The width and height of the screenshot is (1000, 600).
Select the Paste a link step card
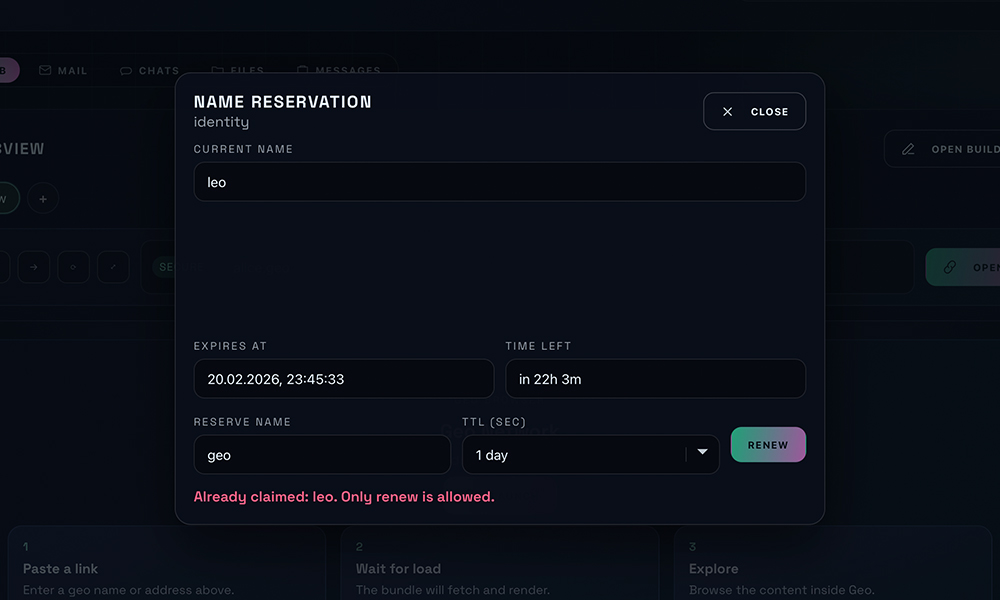(x=166, y=565)
